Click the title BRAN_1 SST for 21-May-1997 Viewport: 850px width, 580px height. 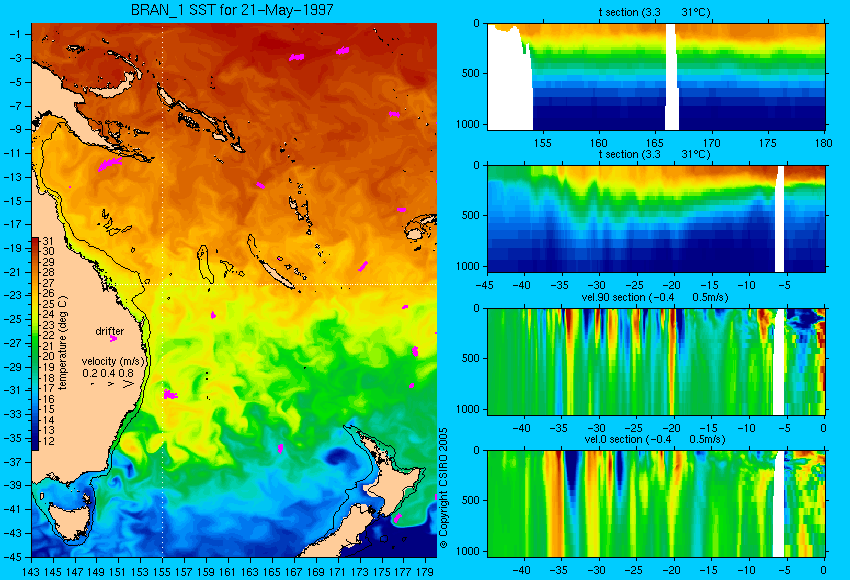pyautogui.click(x=232, y=10)
